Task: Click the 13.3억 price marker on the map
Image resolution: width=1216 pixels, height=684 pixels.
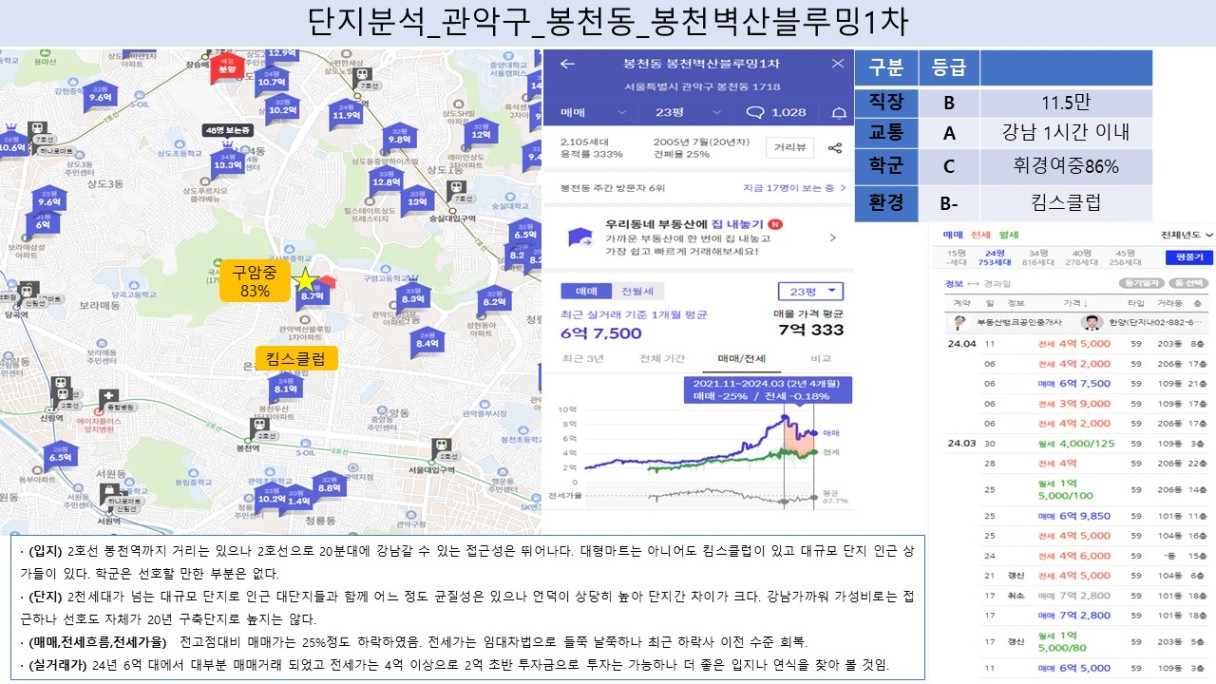Action: click(226, 164)
